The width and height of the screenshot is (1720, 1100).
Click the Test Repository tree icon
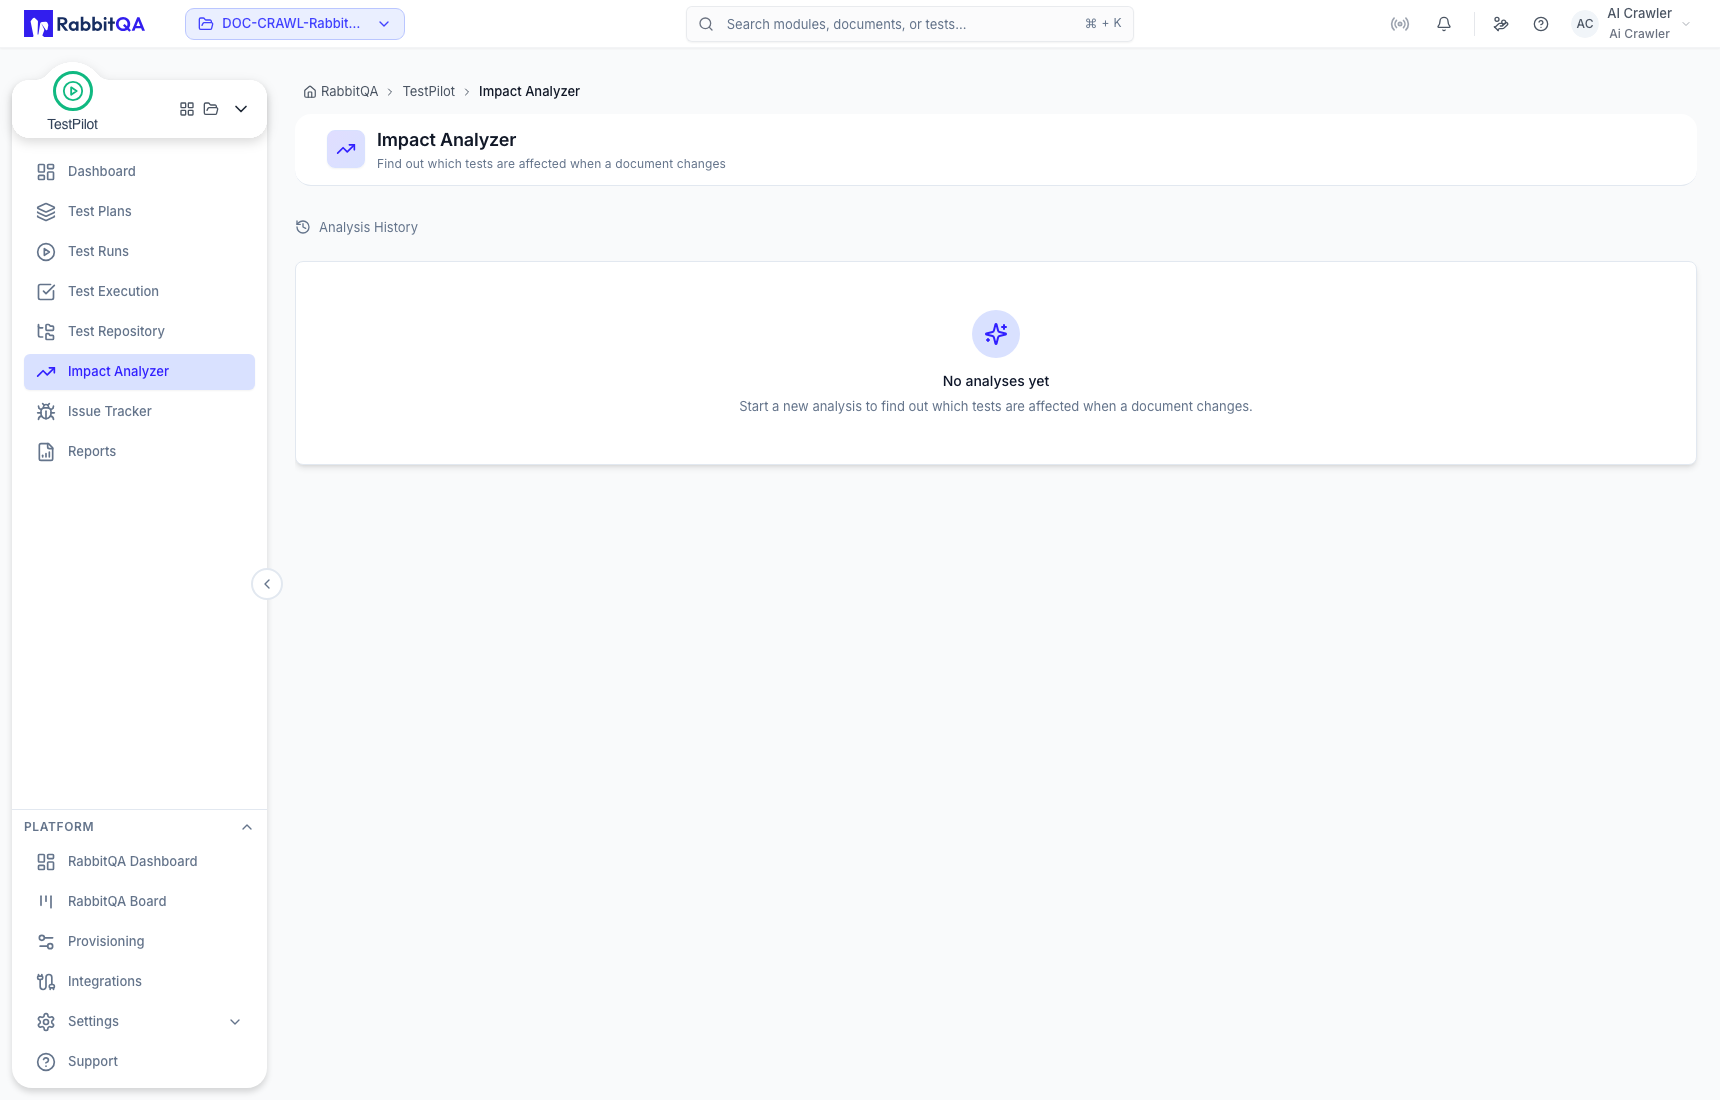coord(46,332)
